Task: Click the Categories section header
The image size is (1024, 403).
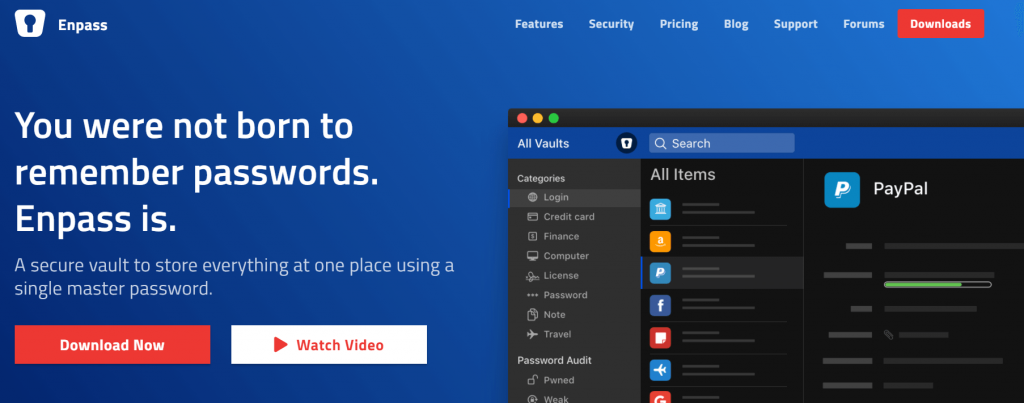Action: coord(541,178)
